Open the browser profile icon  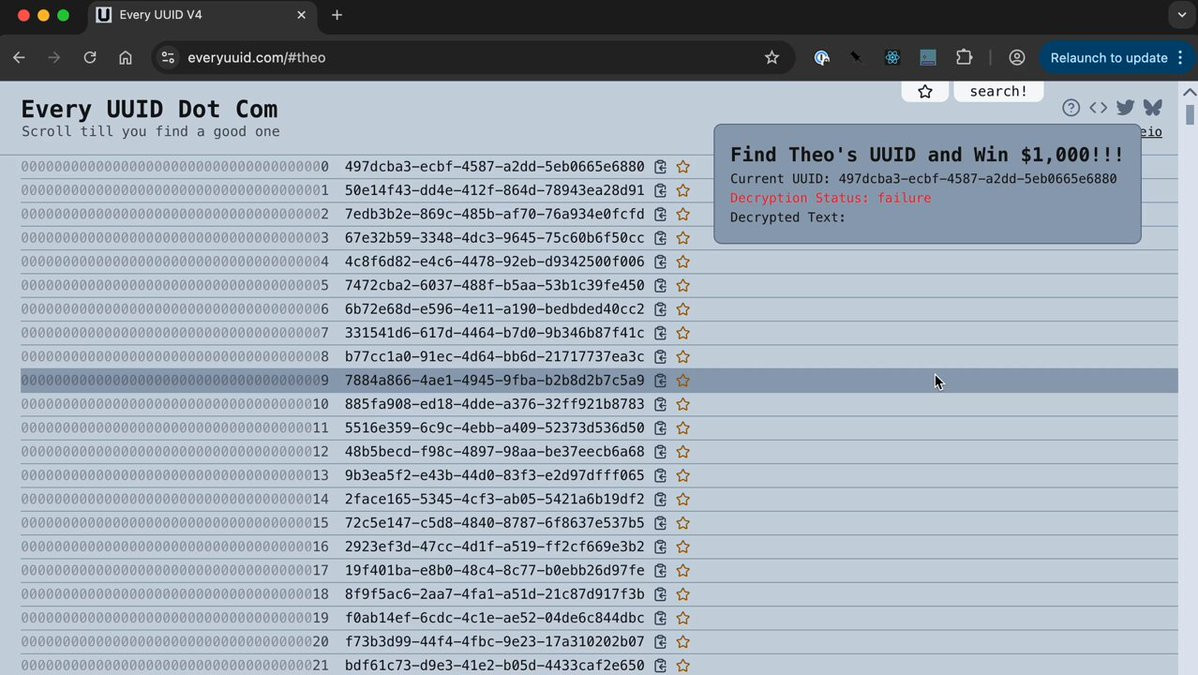coord(1016,57)
